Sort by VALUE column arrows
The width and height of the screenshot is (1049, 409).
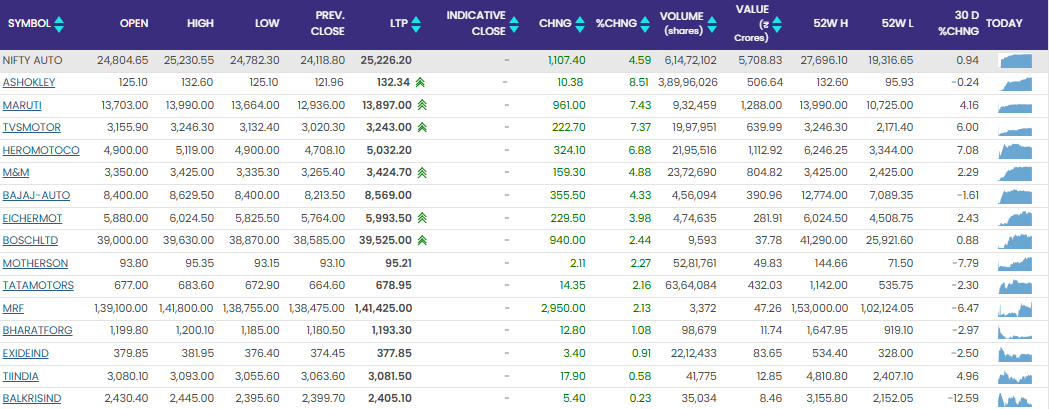[777, 24]
